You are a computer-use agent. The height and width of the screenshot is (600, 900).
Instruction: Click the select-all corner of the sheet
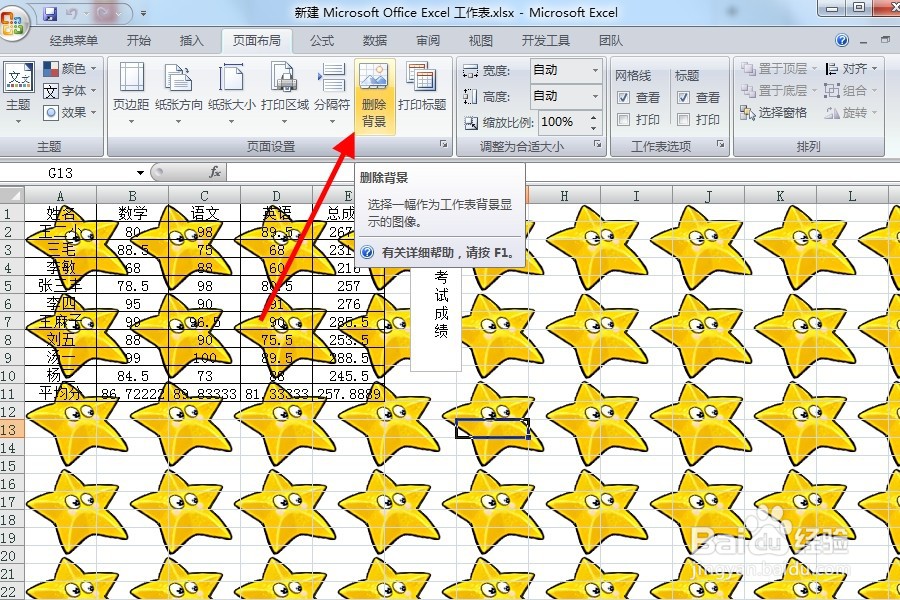click(x=12, y=195)
